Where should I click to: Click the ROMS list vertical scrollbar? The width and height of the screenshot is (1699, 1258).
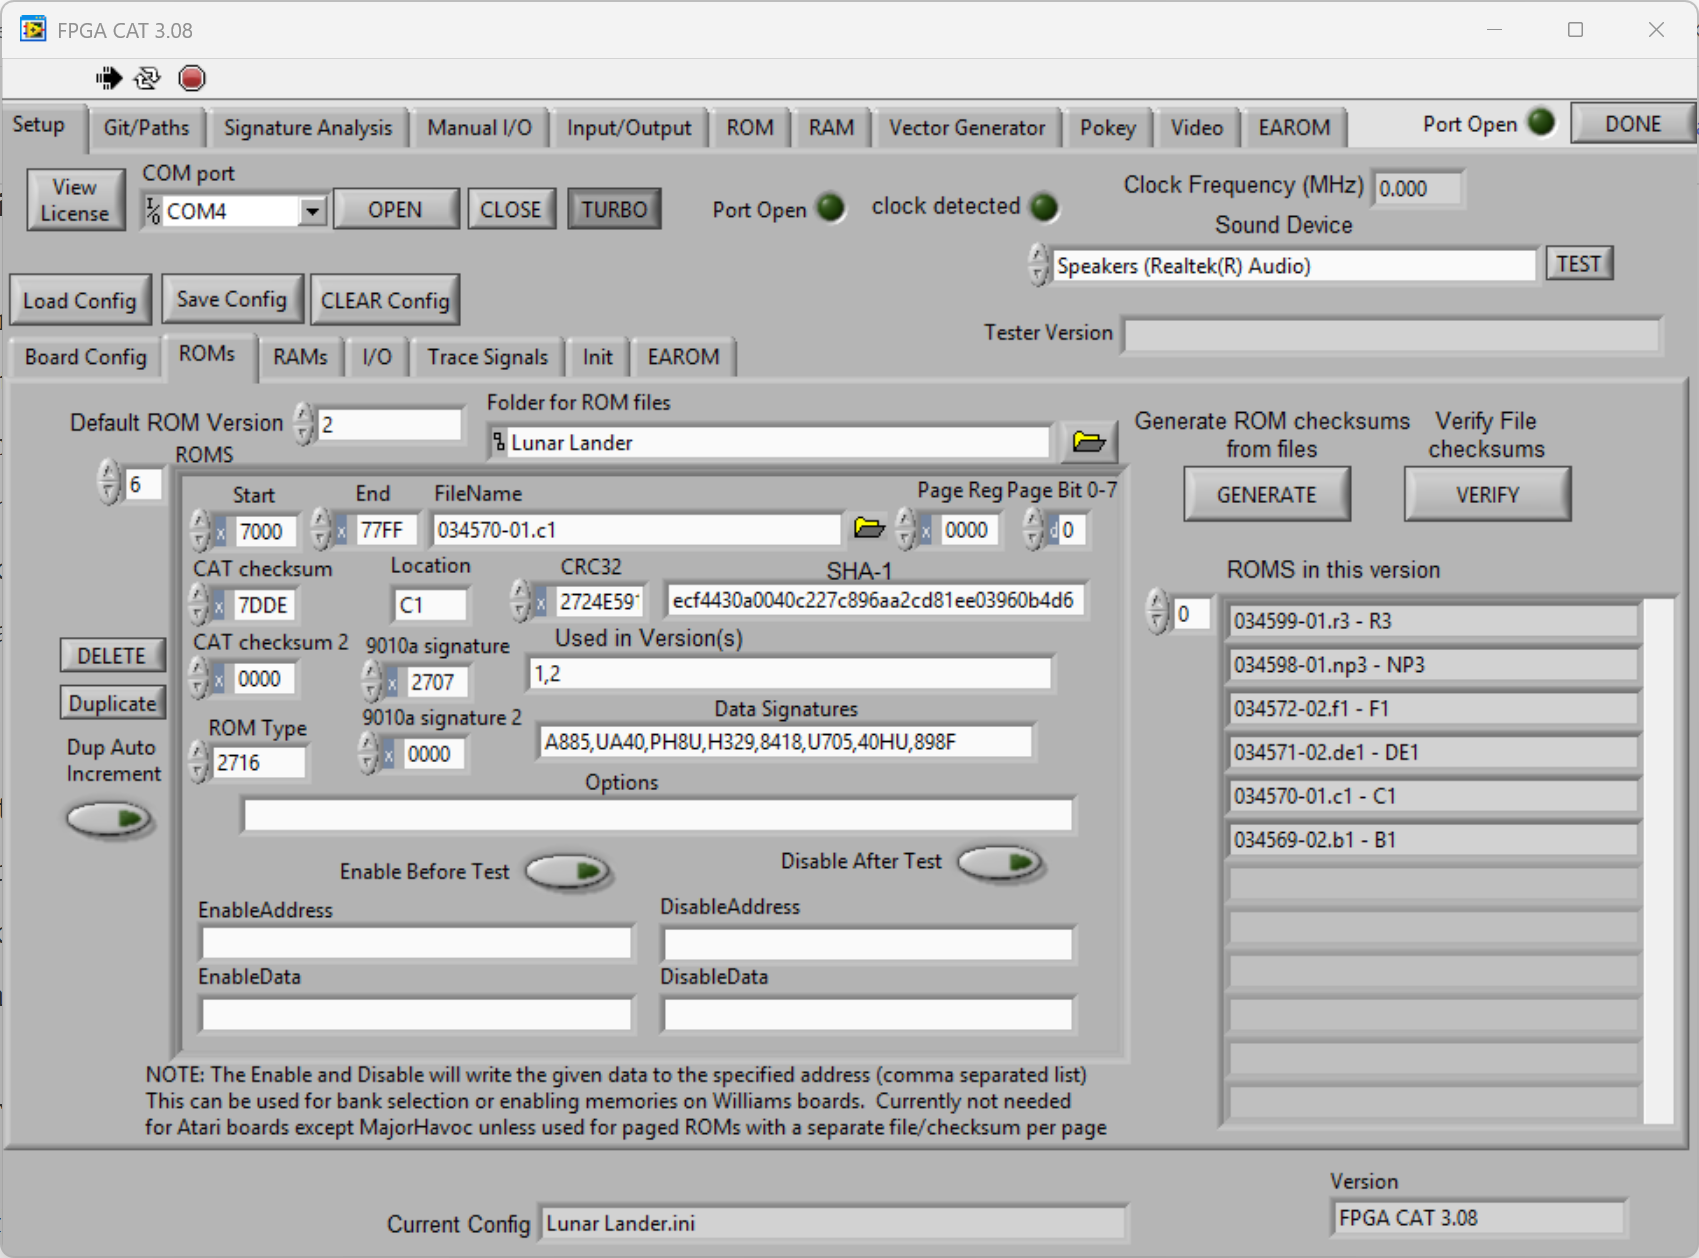1657,860
